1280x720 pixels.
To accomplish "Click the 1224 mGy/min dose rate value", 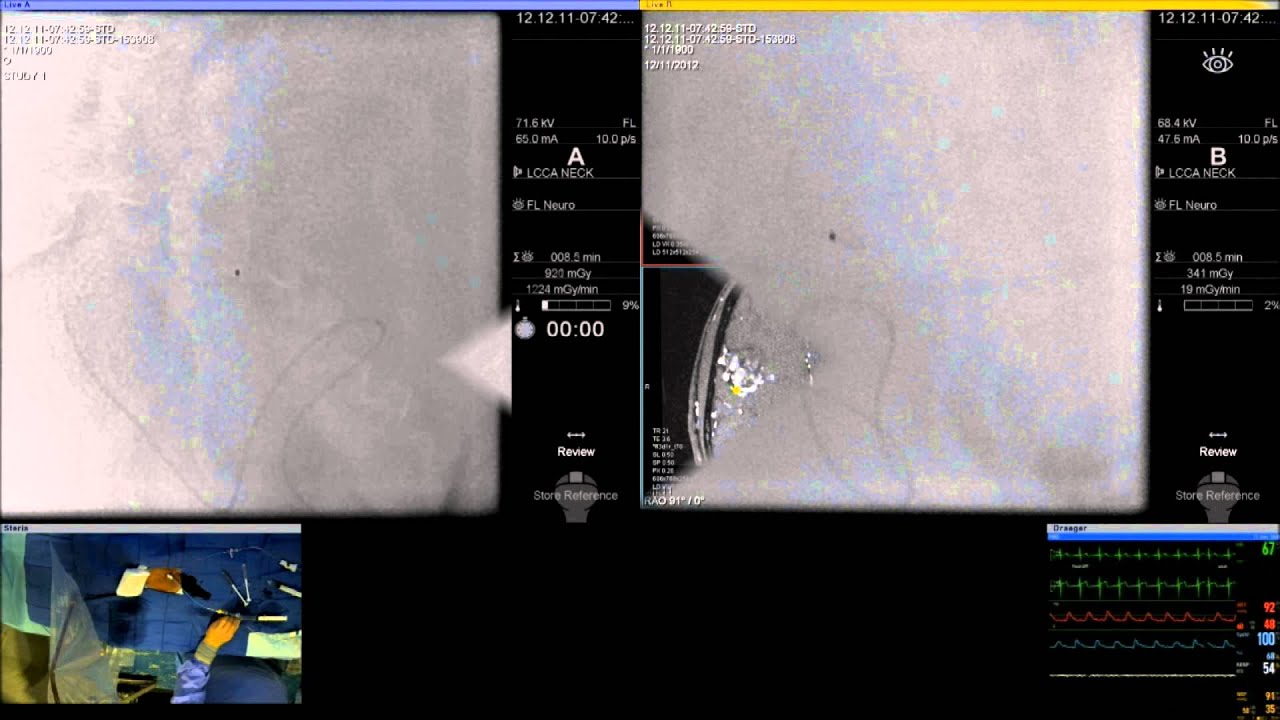I will click(x=561, y=289).
